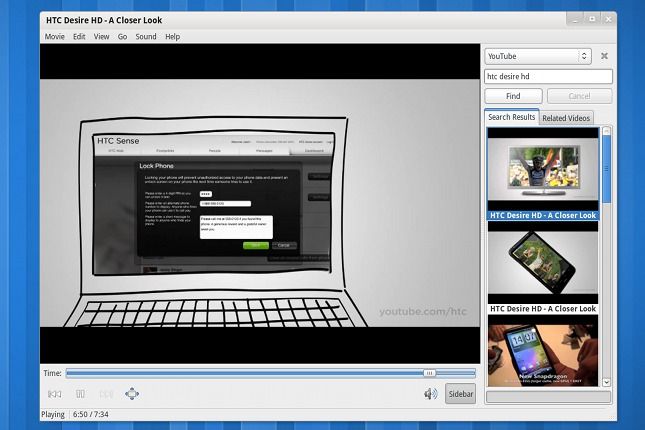Switch to the Search Results tab

(512, 117)
